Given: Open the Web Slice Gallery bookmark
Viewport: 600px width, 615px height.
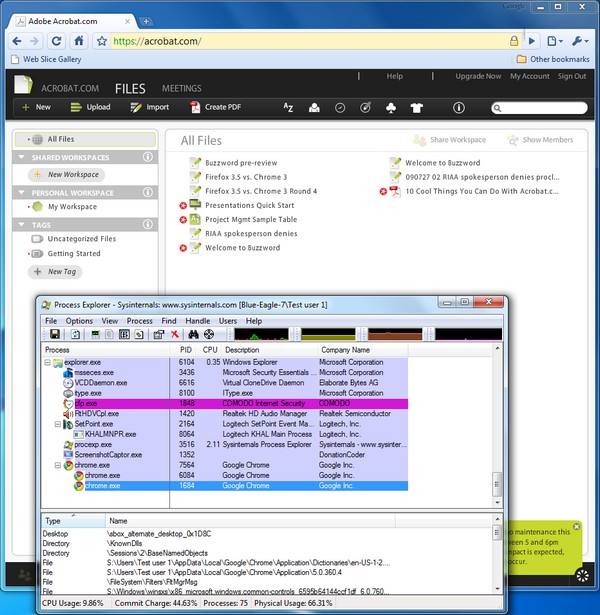Looking at the screenshot, I should pyautogui.click(x=47, y=60).
